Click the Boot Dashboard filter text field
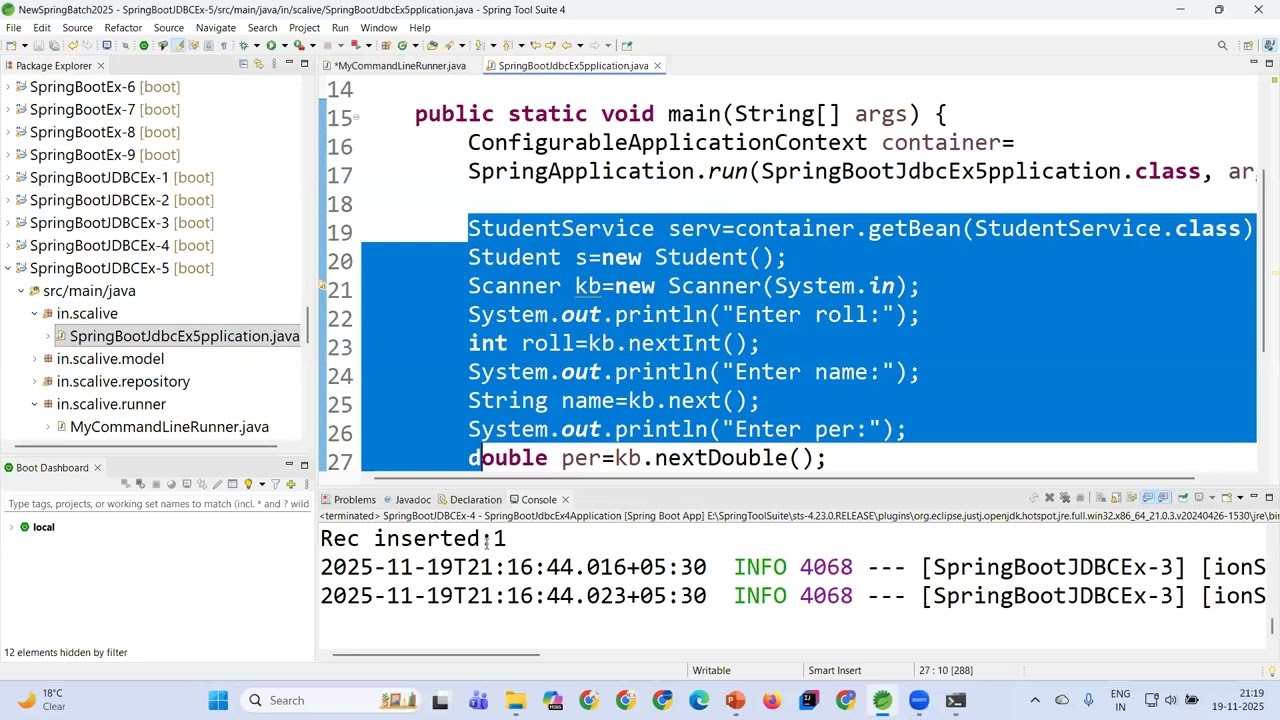1280x720 pixels. tap(157, 504)
